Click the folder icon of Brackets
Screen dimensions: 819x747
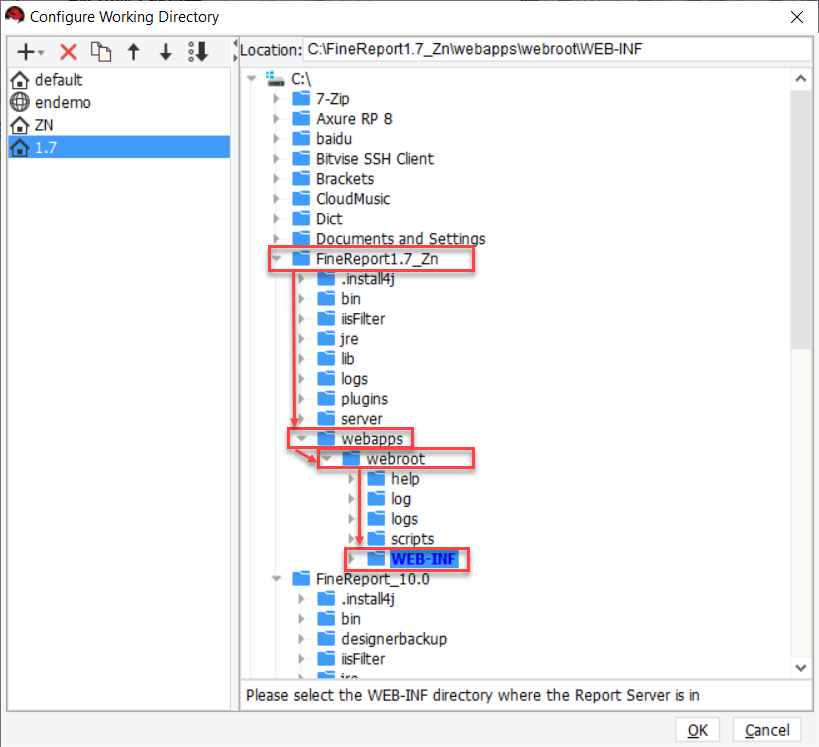coord(301,179)
